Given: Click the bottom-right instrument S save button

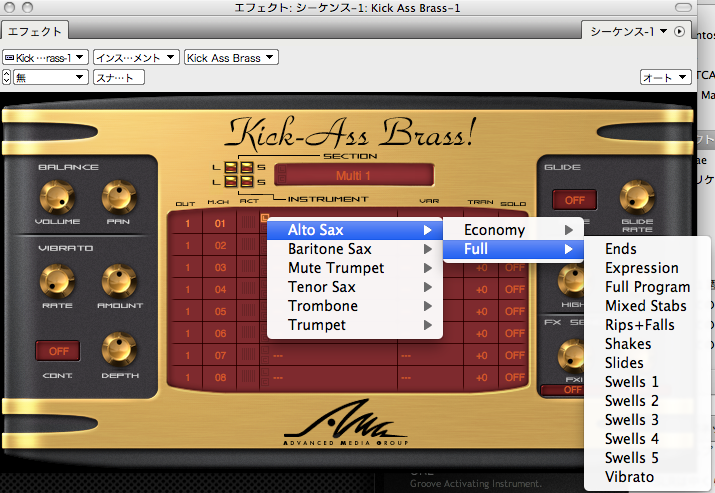Looking at the screenshot, I should (247, 182).
